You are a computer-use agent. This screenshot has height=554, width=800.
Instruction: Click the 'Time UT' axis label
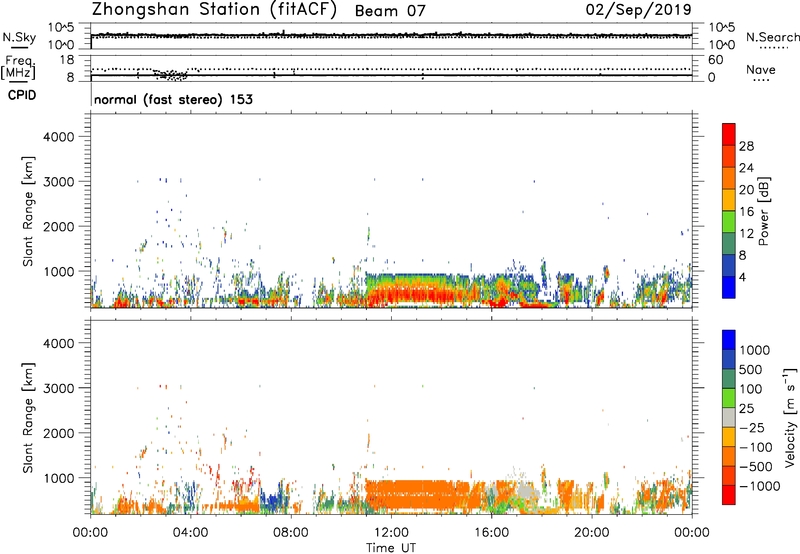click(x=391, y=548)
